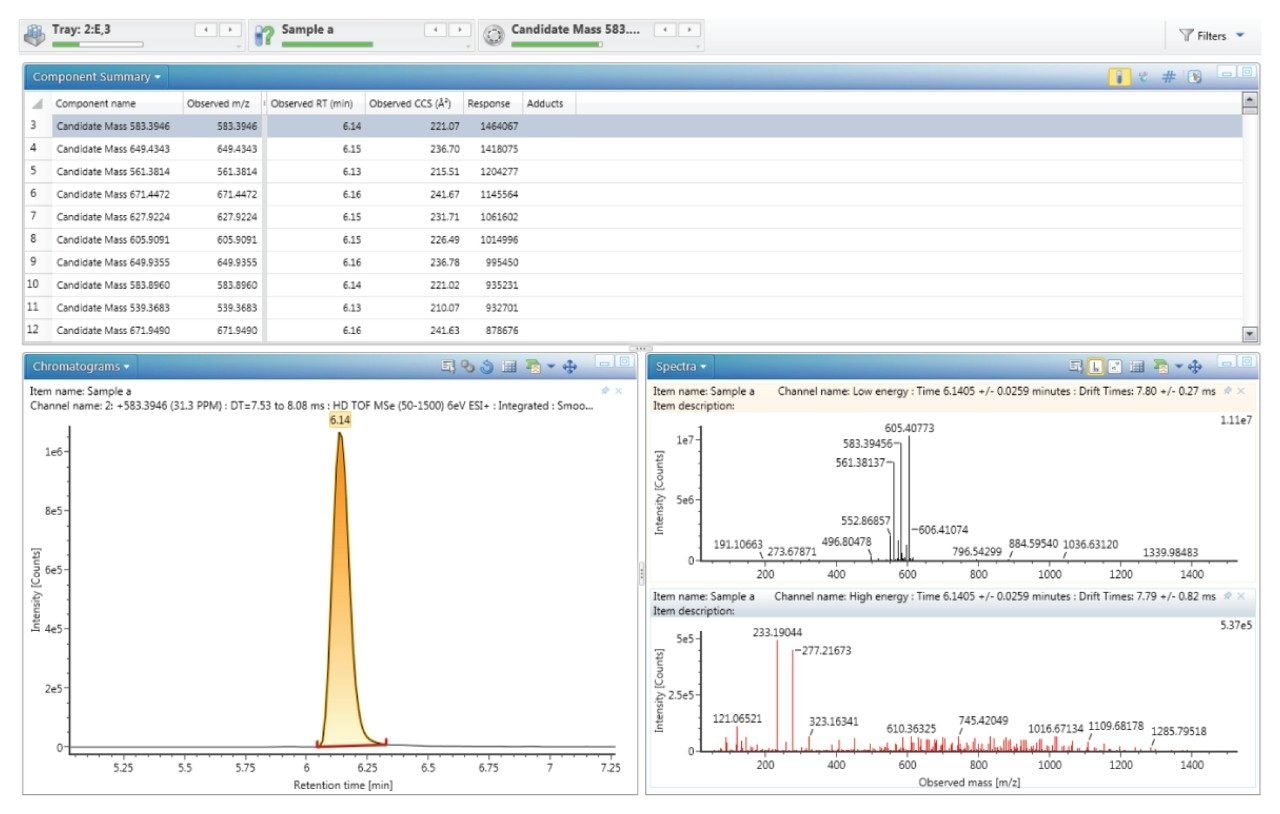Select row Candidate Mass 605.9091
The width and height of the screenshot is (1280, 814).
coord(633,239)
